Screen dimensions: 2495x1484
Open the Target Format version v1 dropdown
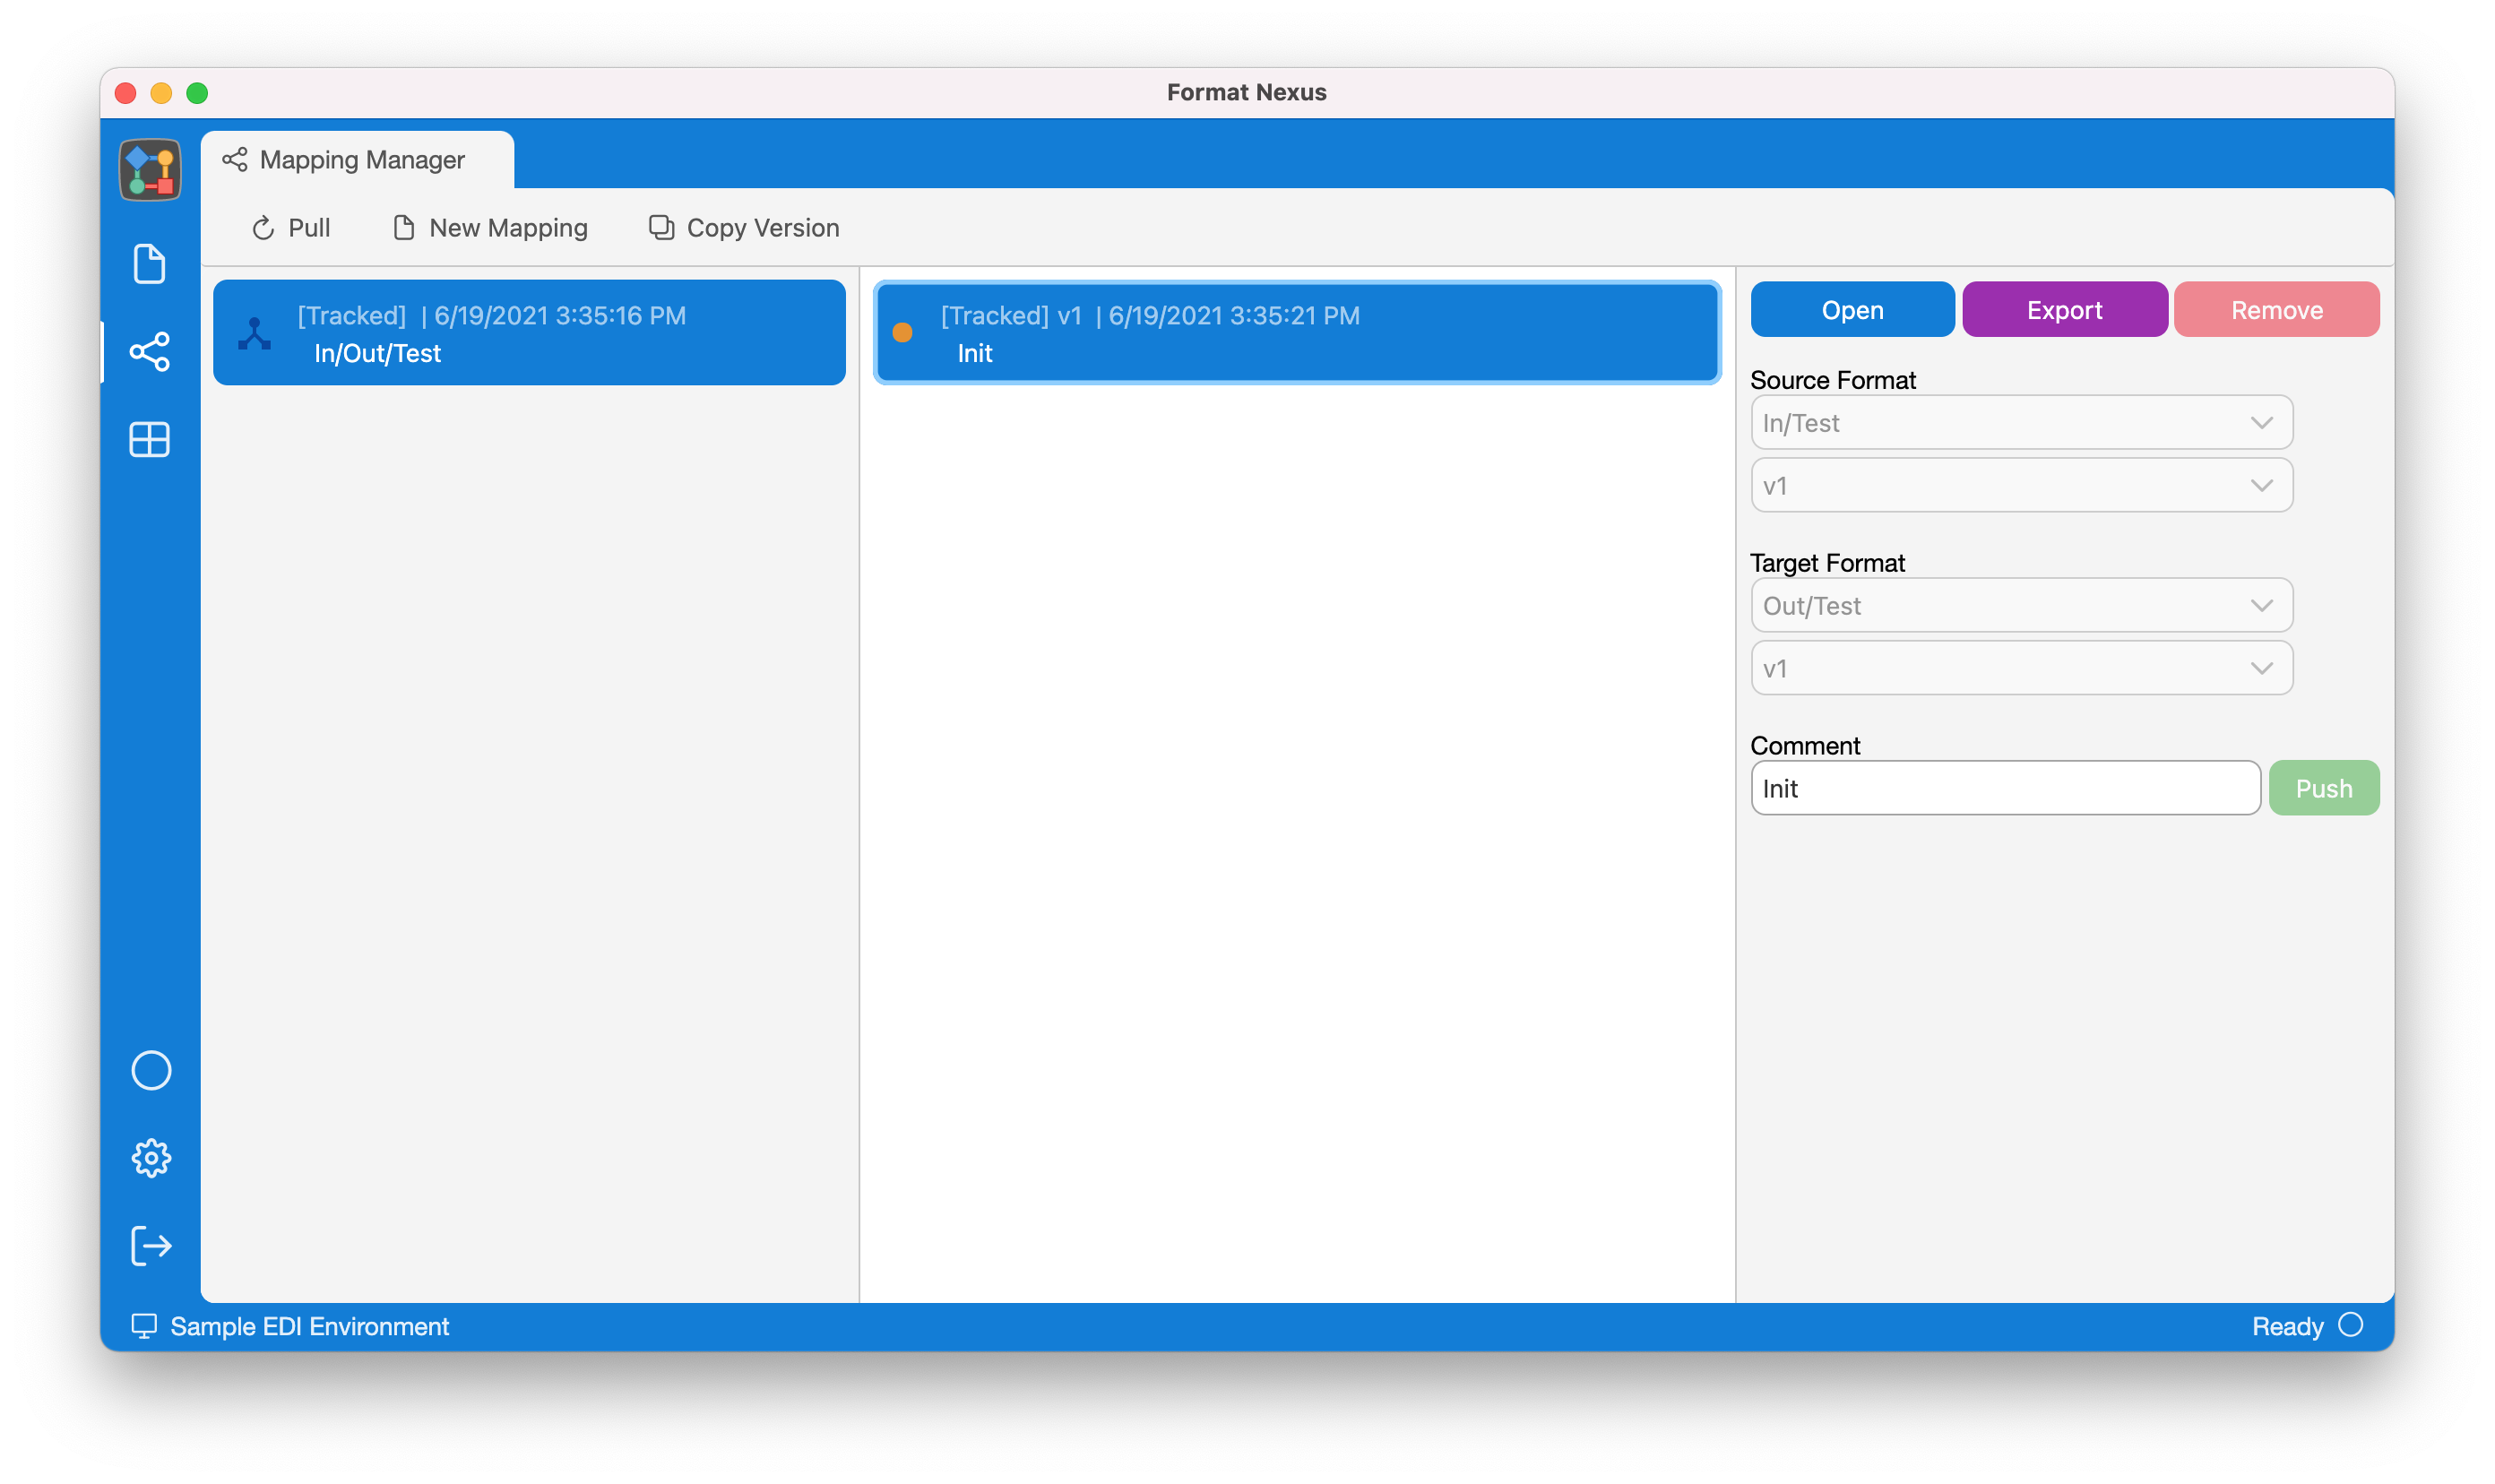2021,668
